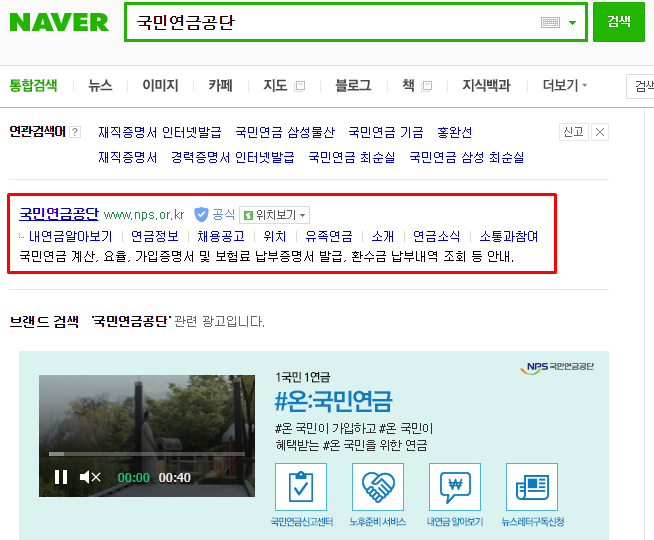
Task: Click the help question mark beside 연관검색어
Action: pyautogui.click(x=75, y=132)
